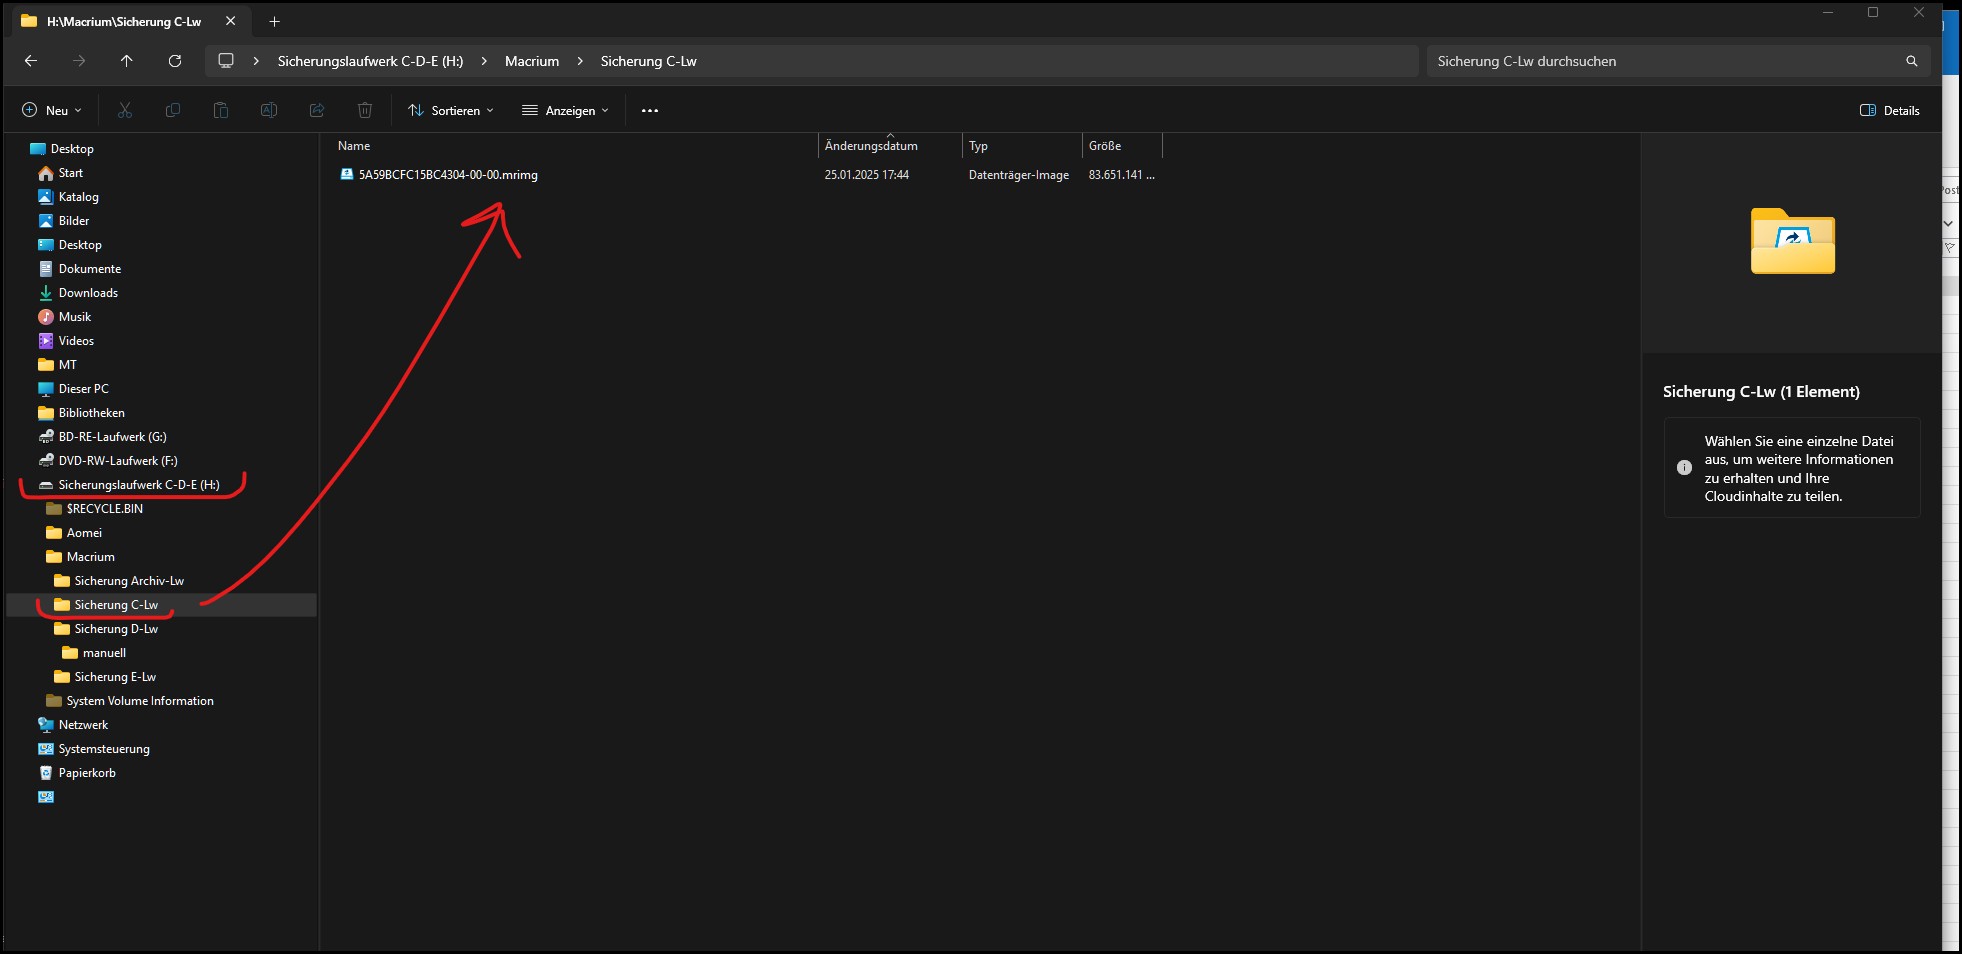Click the Datenträger-Image type cell
This screenshot has height=954, width=1962.
pos(1019,175)
